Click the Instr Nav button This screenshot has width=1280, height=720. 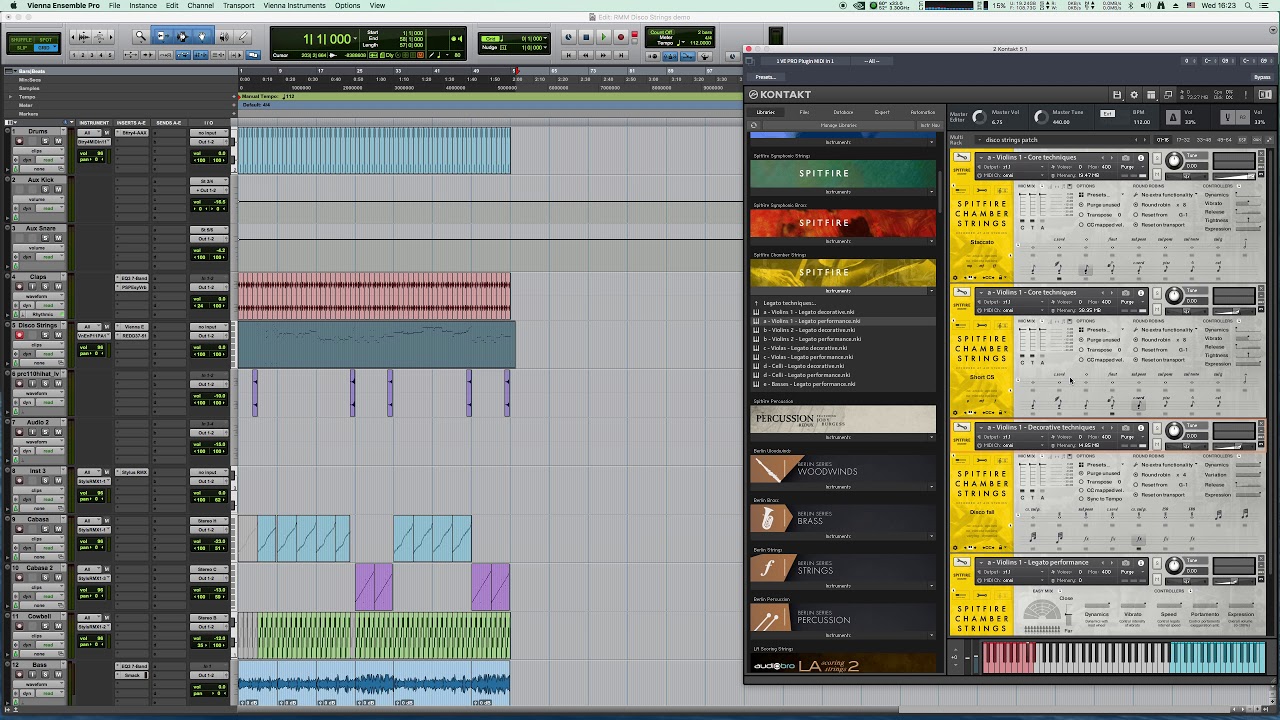(930, 125)
